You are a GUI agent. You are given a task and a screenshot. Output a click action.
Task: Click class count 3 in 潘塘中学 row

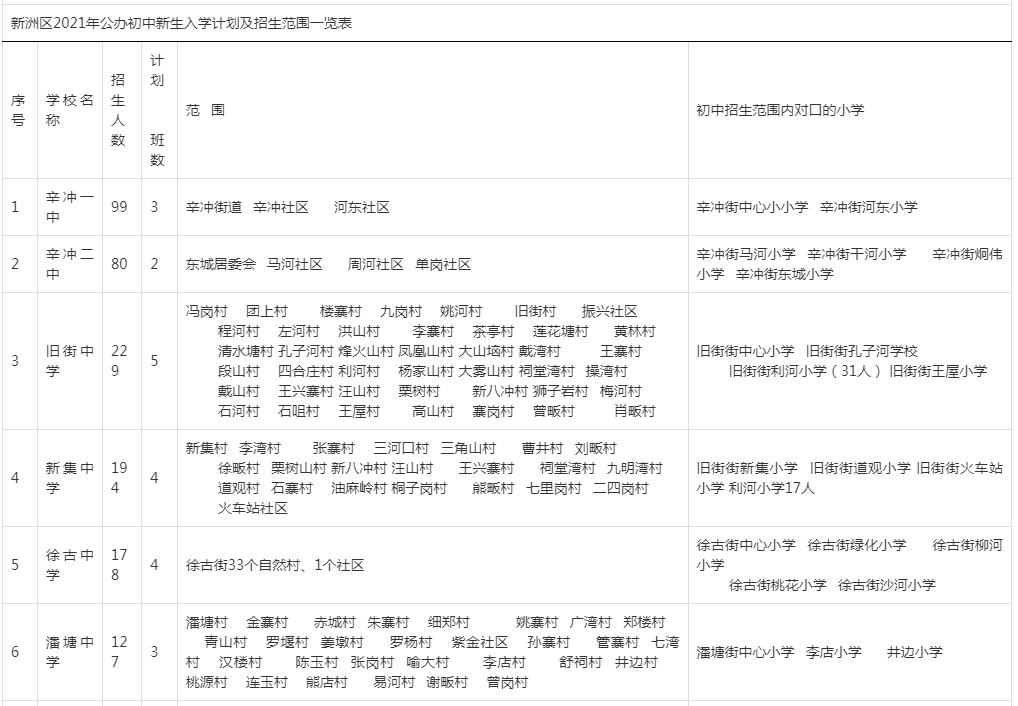point(154,652)
